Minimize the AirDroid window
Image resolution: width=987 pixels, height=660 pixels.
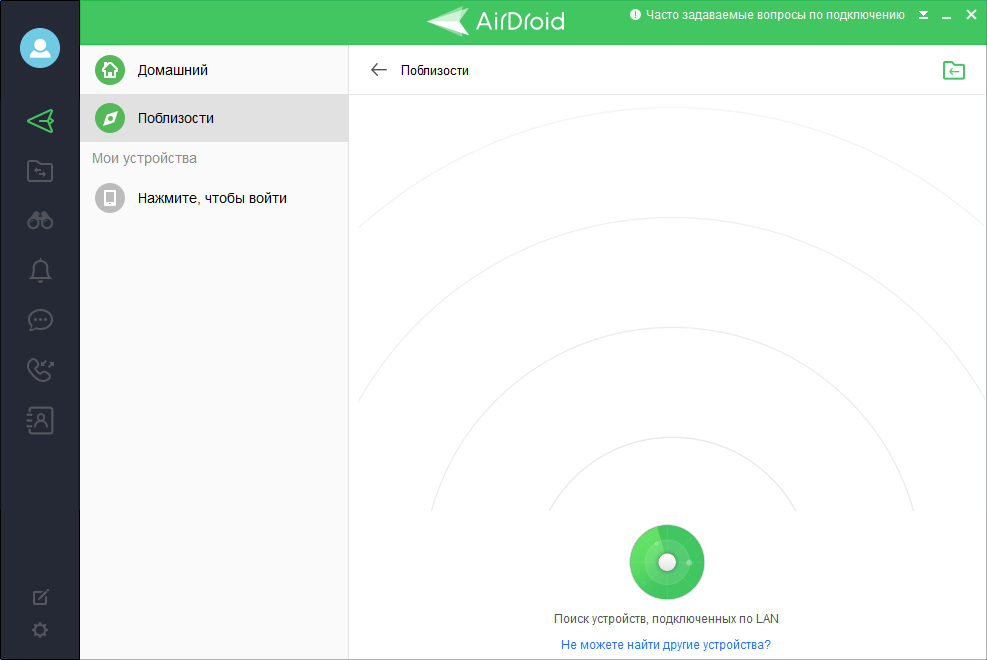click(946, 15)
